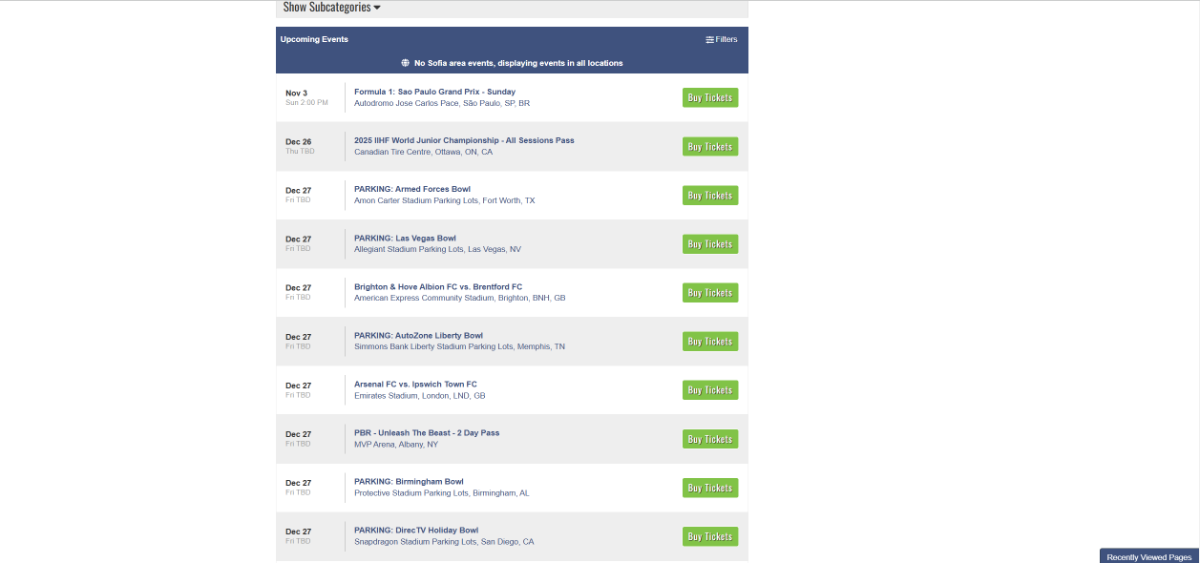Open 2025 IIHF World Junior Championship event link
Screen dimensions: 1200x563
click(464, 140)
